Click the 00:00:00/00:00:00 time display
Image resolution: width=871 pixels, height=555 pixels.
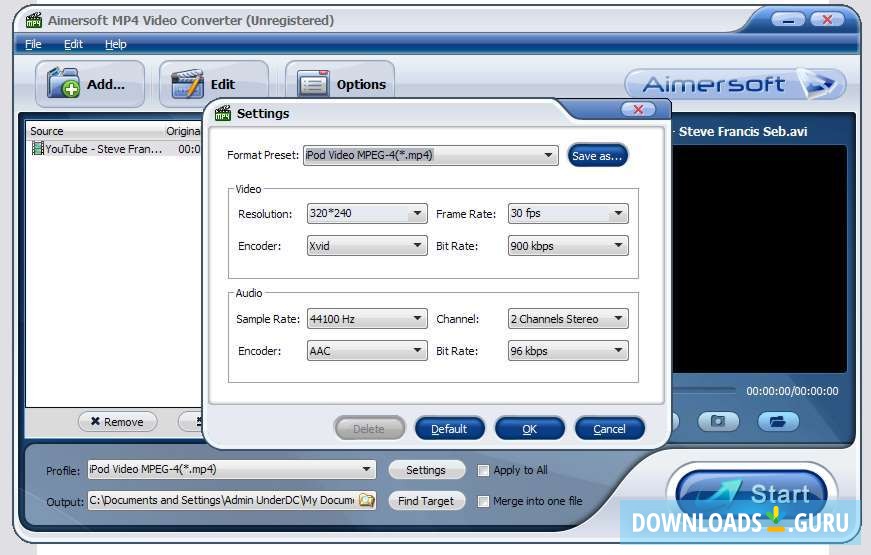click(792, 391)
